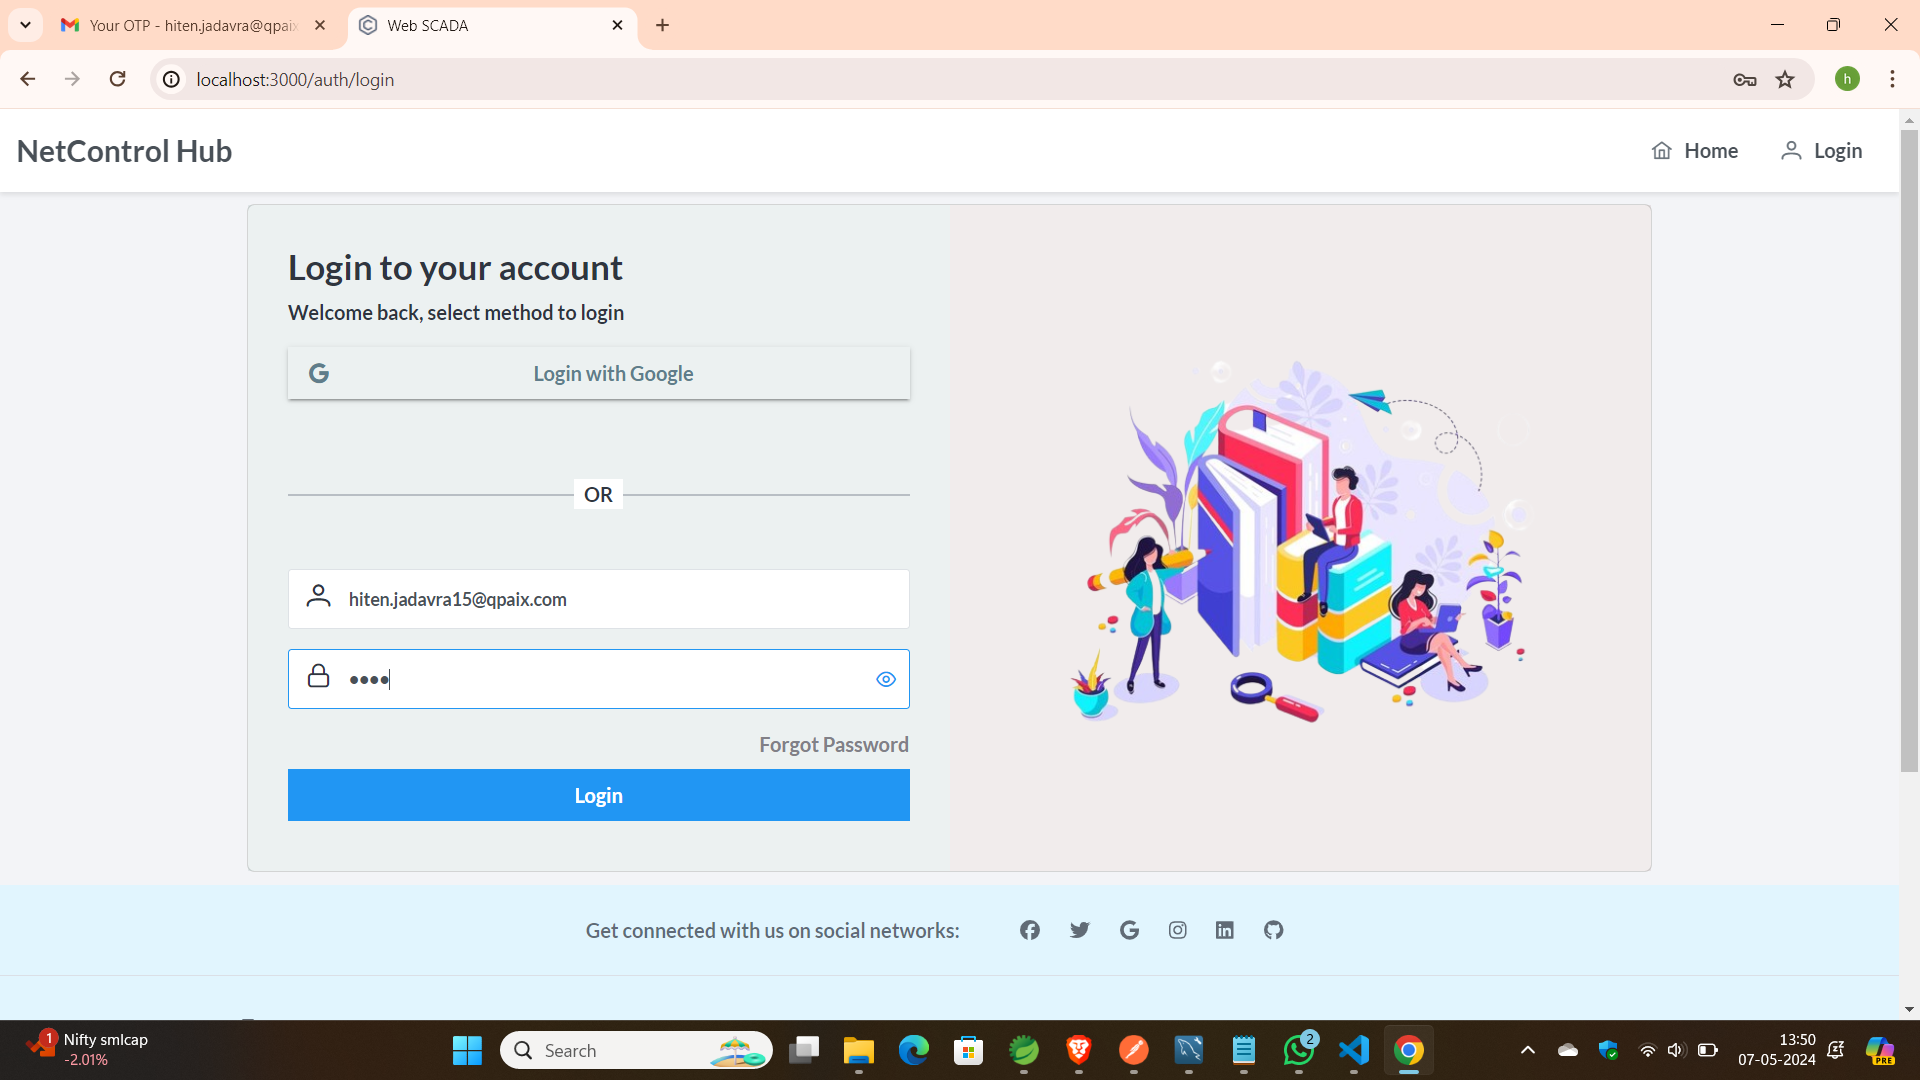Viewport: 1920px width, 1080px height.
Task: Open the LinkedIn social link
Action: coord(1224,930)
